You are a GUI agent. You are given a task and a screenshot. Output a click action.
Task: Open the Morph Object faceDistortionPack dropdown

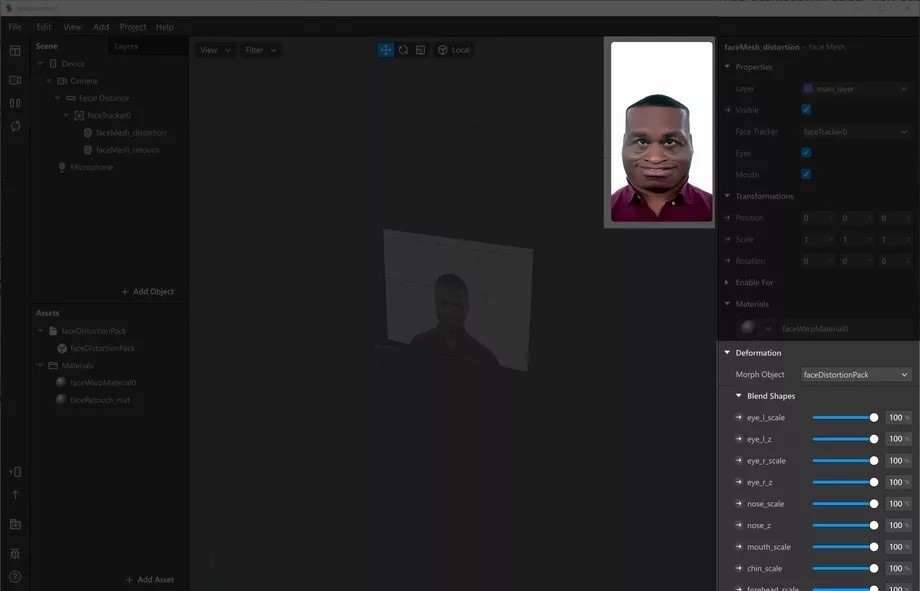[x=855, y=374]
